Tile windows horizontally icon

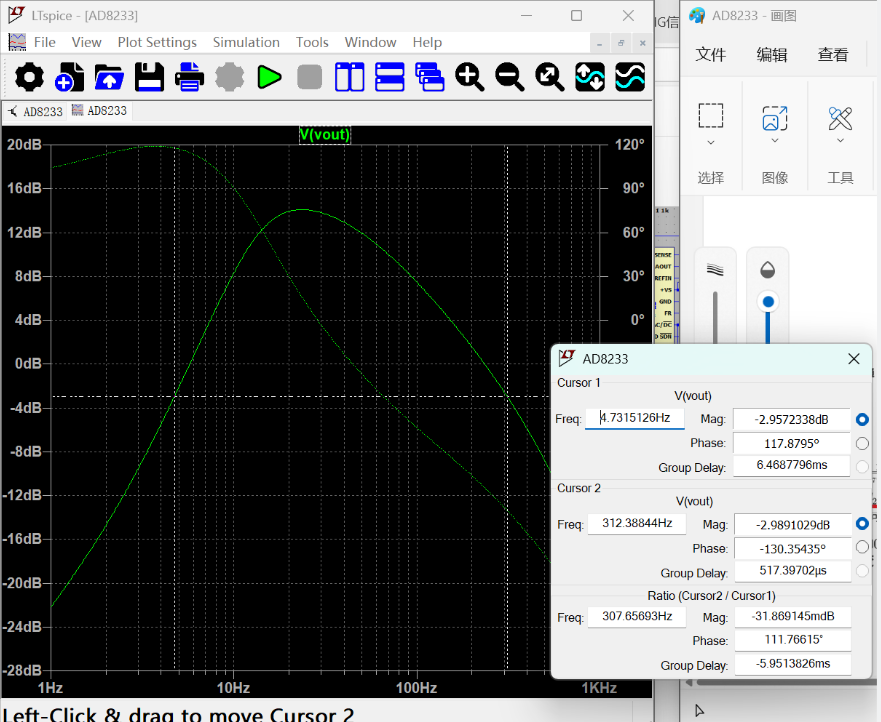point(389,77)
